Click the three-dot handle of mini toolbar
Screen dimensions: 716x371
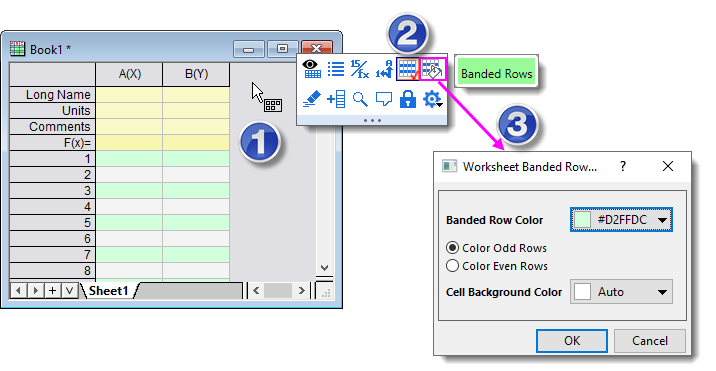tap(372, 121)
